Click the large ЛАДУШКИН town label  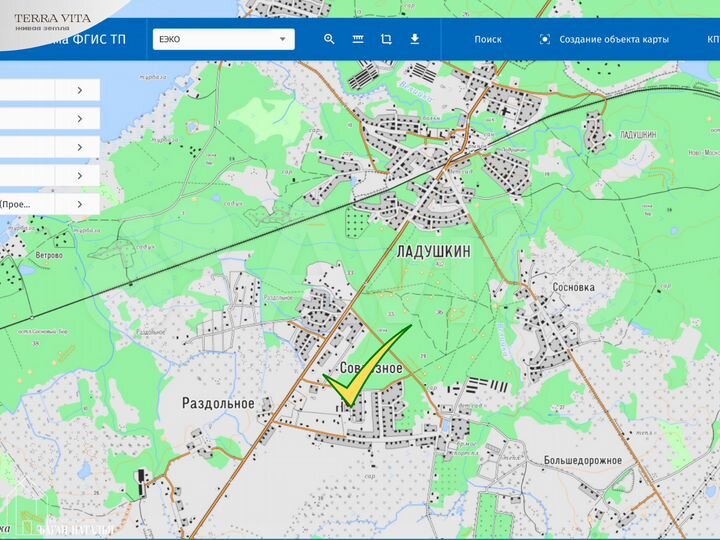pos(434,253)
